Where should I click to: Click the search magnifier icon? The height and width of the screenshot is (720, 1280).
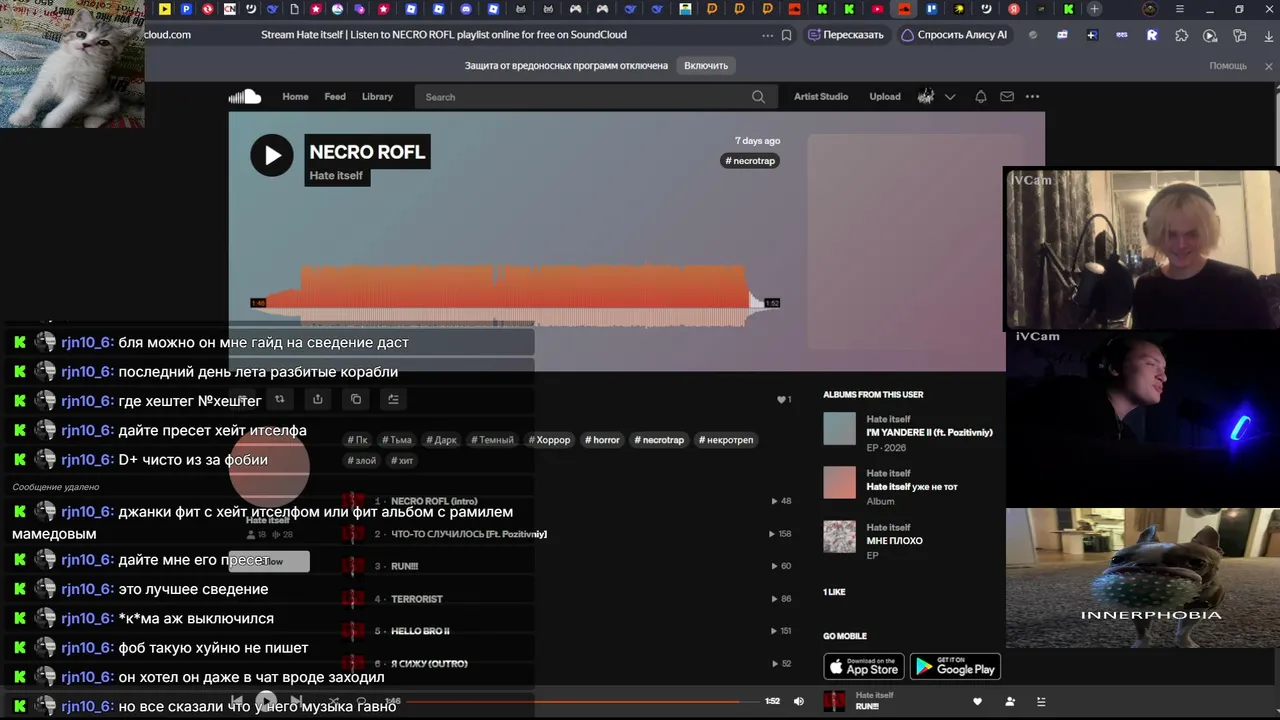758,97
